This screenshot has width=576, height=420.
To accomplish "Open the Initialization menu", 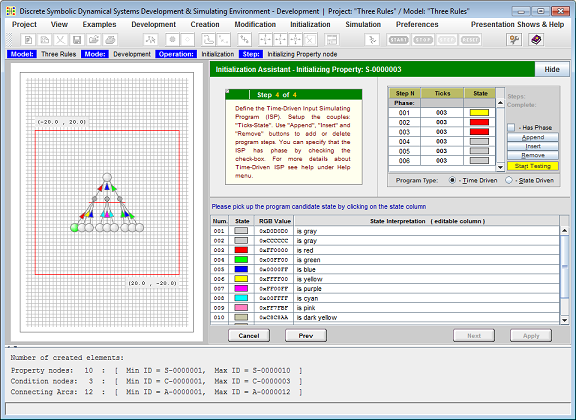I will click(x=310, y=25).
